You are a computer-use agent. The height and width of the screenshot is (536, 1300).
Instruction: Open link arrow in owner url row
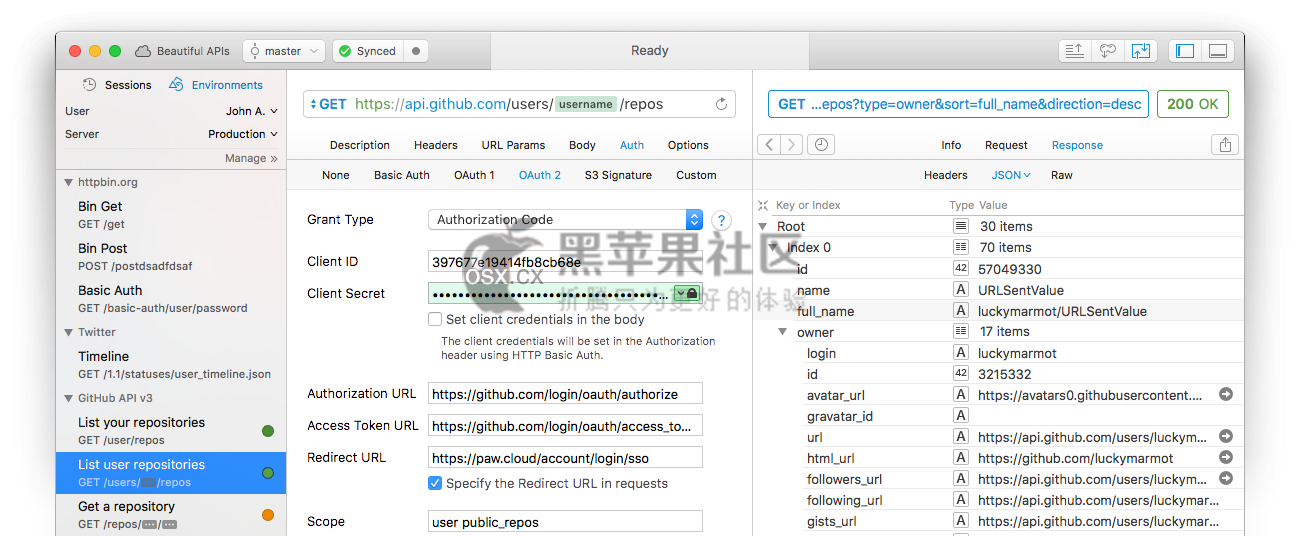click(1225, 437)
